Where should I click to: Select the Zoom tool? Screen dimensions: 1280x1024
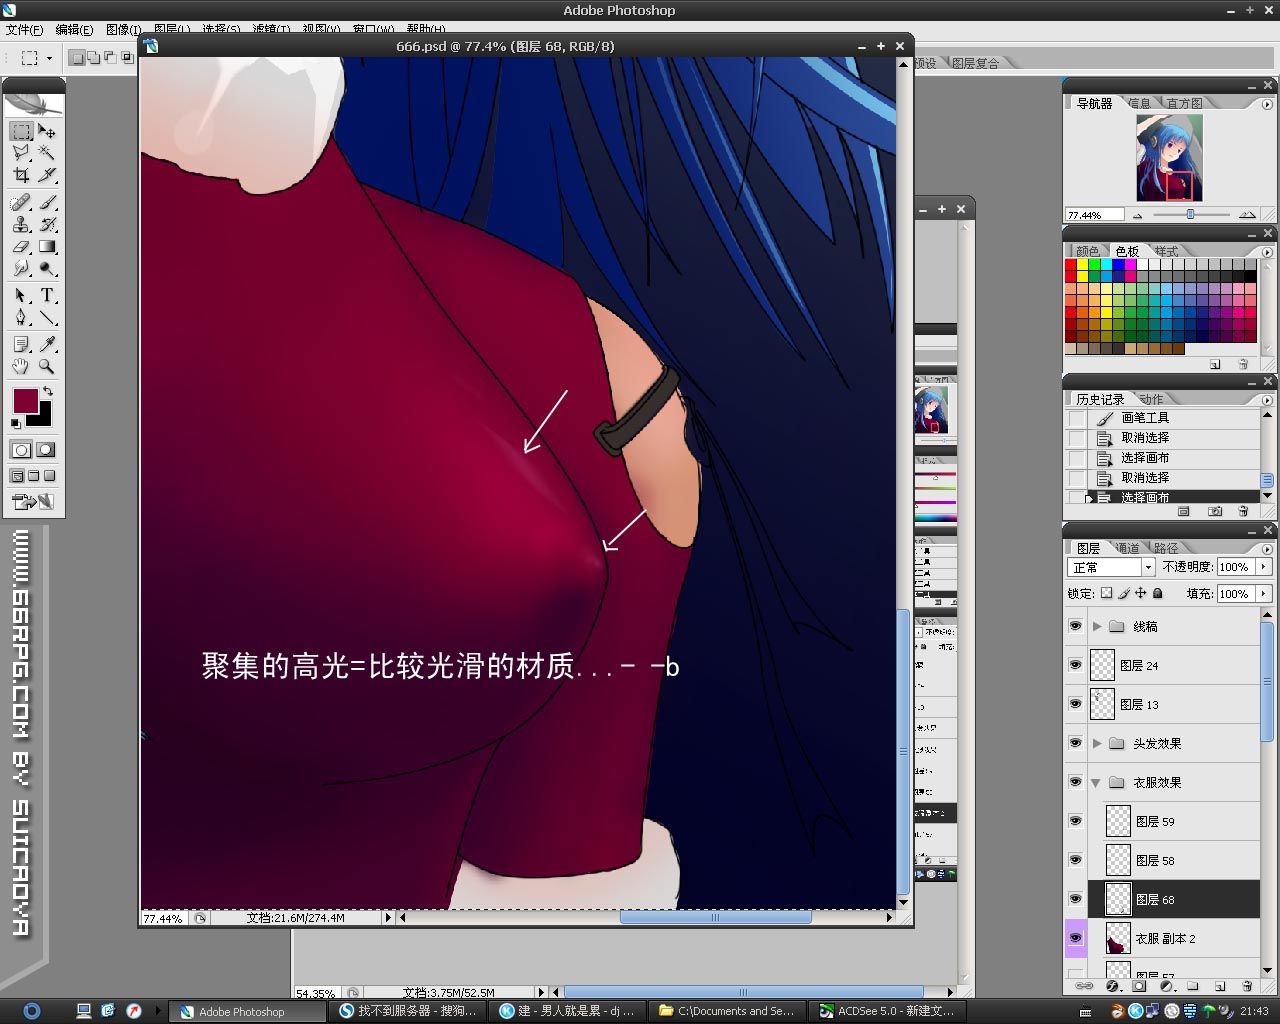click(47, 366)
